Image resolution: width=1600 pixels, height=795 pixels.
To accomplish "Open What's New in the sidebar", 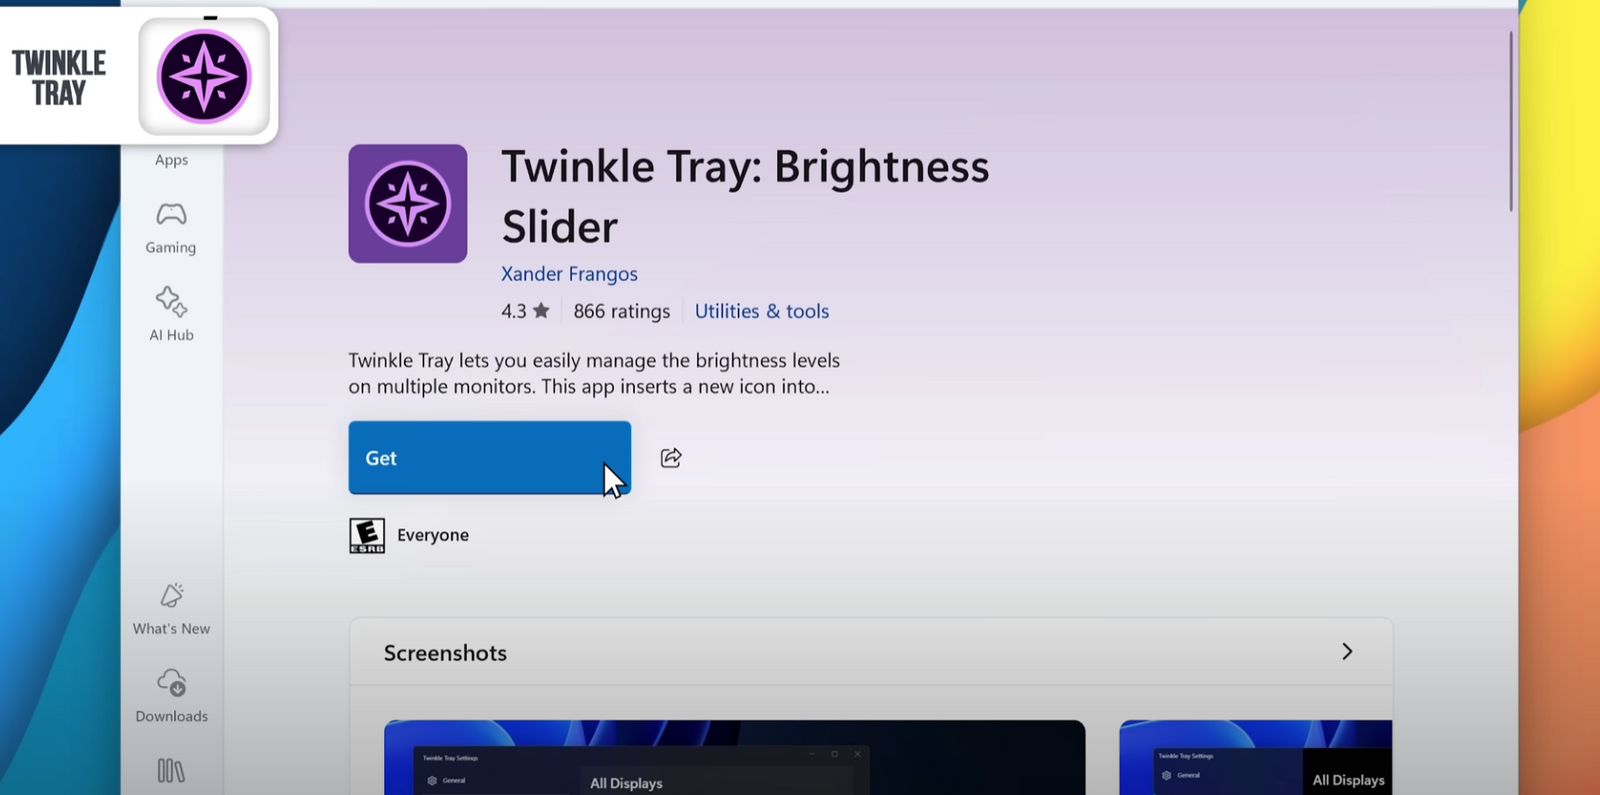I will tap(171, 608).
